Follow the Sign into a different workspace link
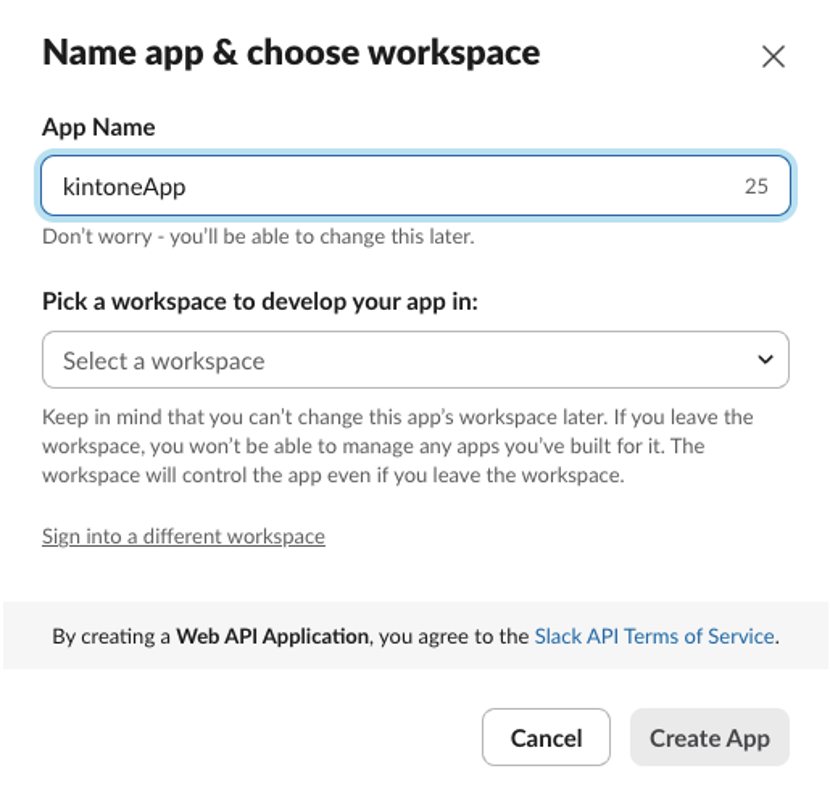Viewport: 830px width, 800px height. pyautogui.click(x=183, y=537)
